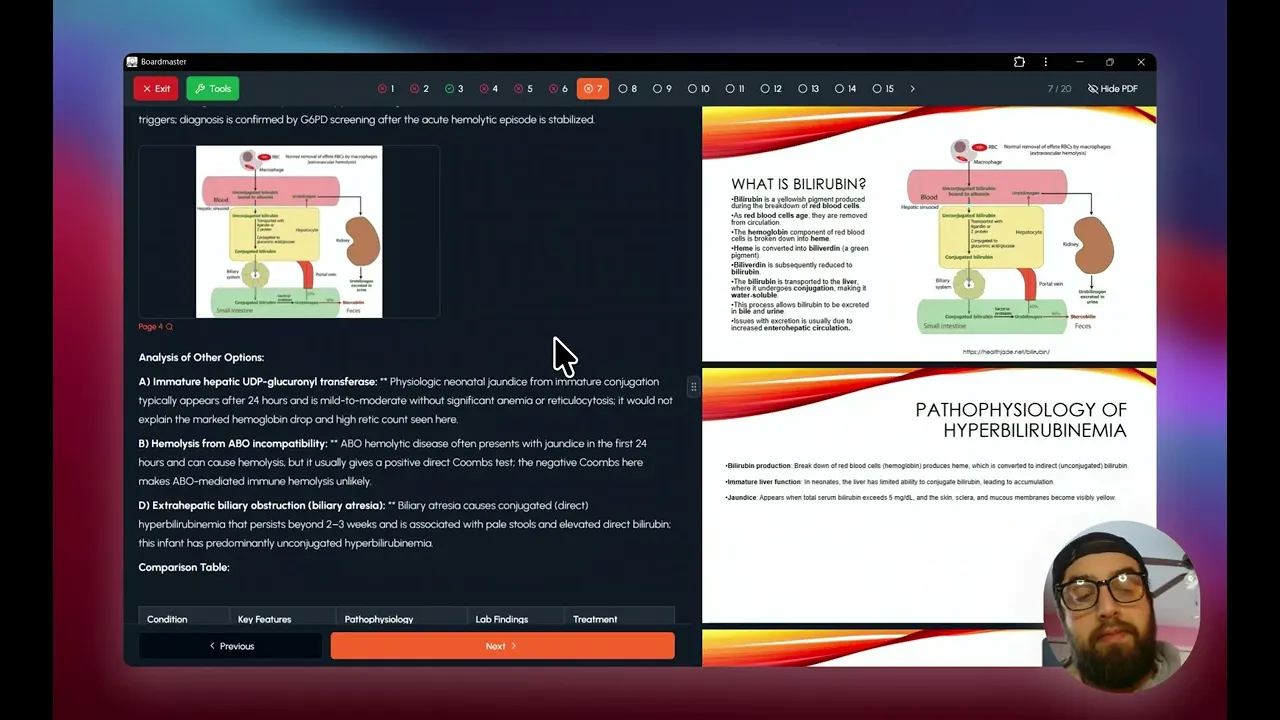The image size is (1280, 720).
Task: Open the three-dot menu in title bar
Action: pyautogui.click(x=1046, y=62)
